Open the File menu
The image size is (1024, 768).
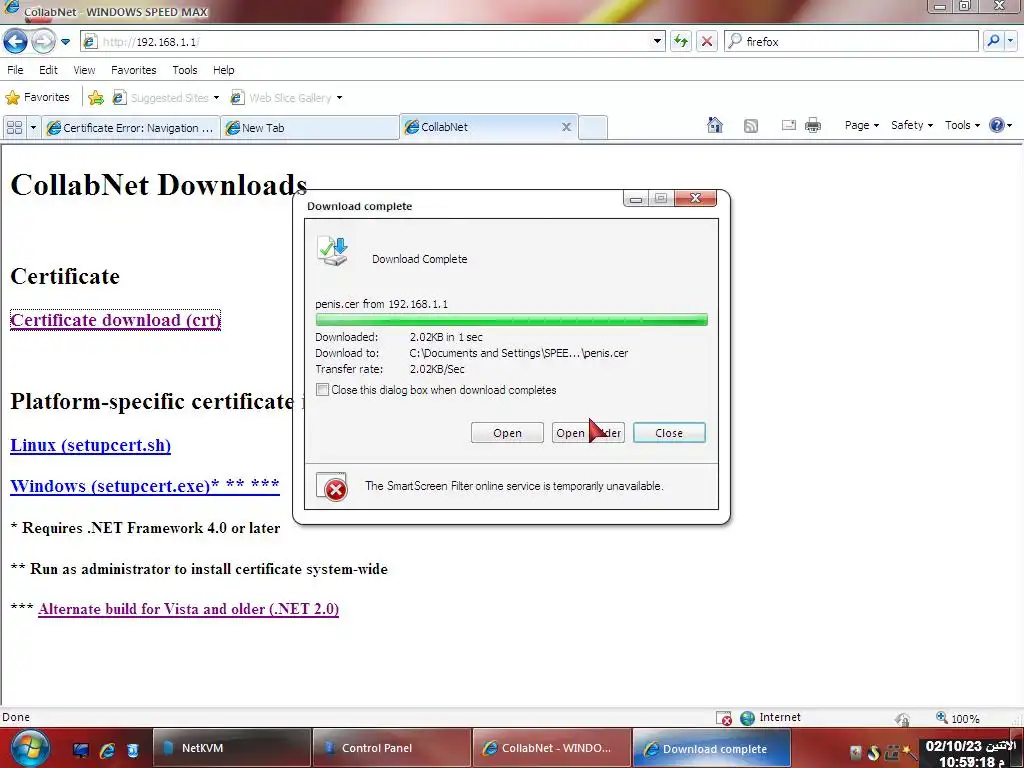click(15, 70)
